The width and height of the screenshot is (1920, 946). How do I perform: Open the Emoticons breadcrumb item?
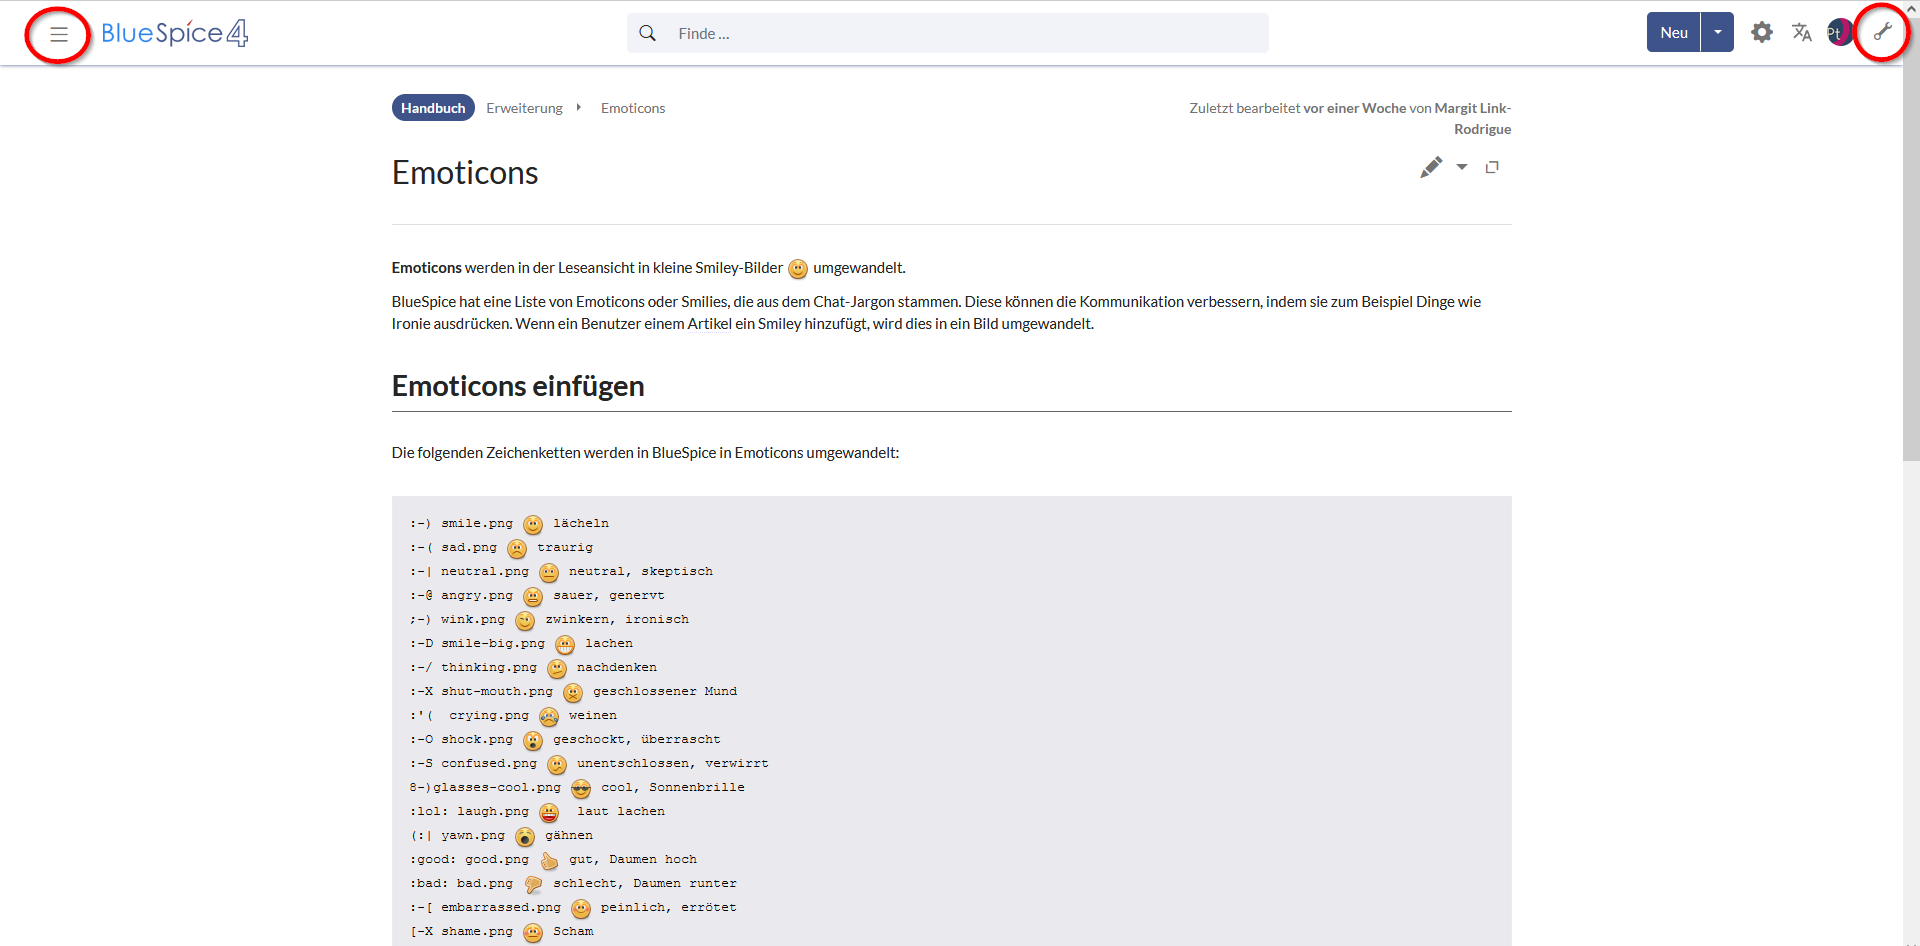point(632,108)
